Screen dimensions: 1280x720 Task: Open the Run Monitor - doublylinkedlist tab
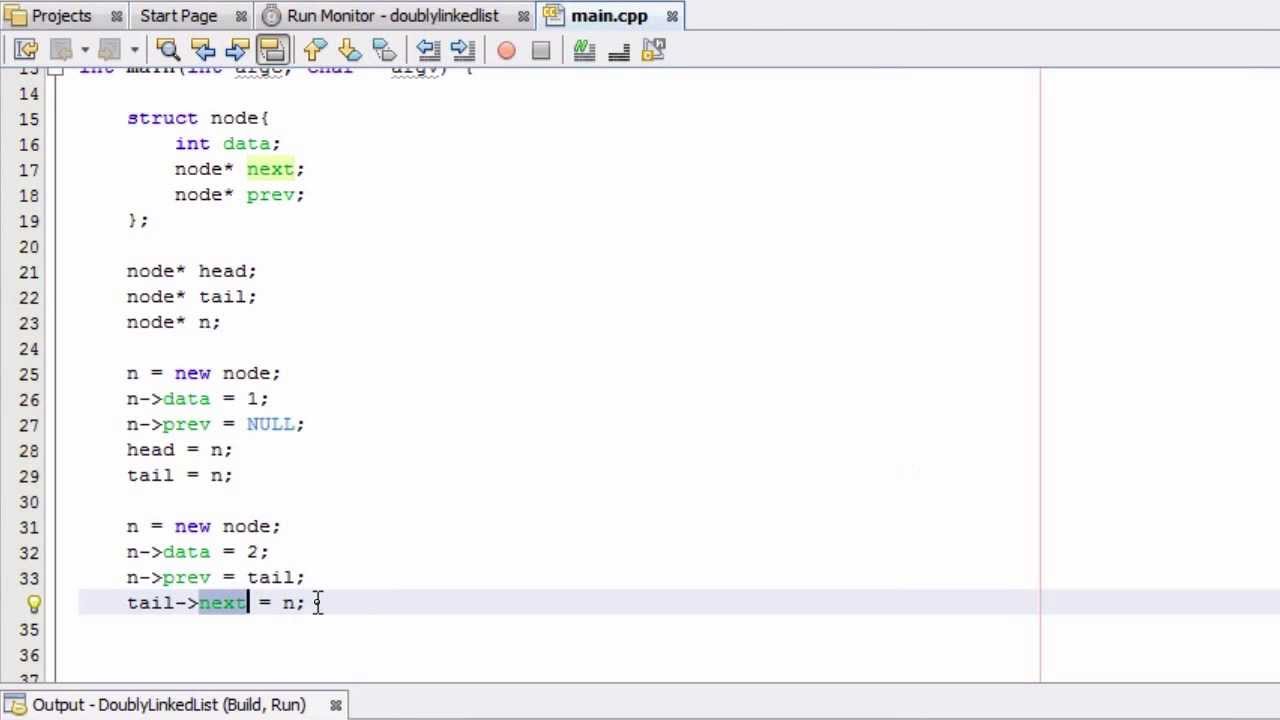click(392, 16)
